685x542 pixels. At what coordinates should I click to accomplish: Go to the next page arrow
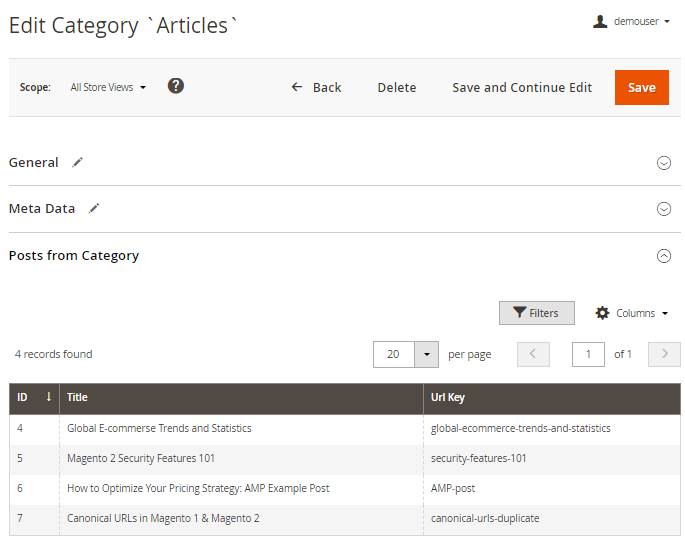664,354
